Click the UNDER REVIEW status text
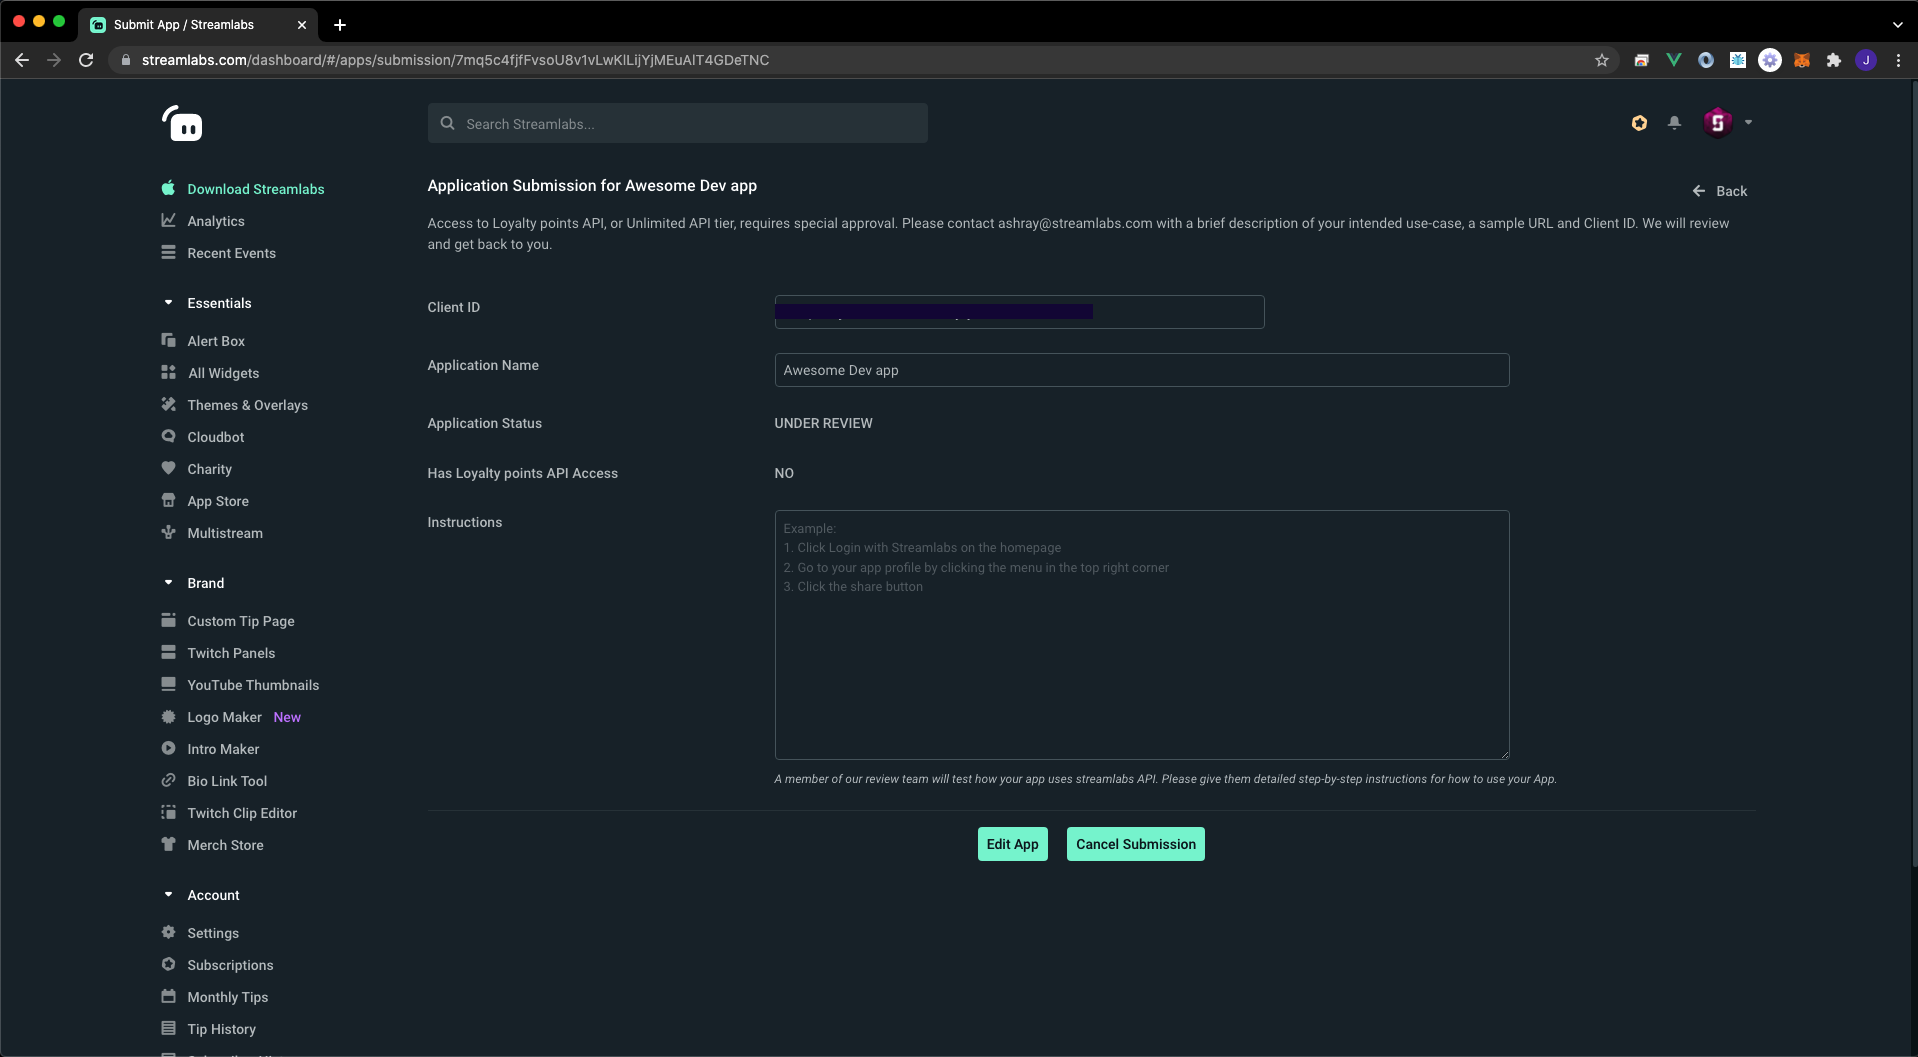This screenshot has width=1918, height=1057. pyautogui.click(x=823, y=423)
